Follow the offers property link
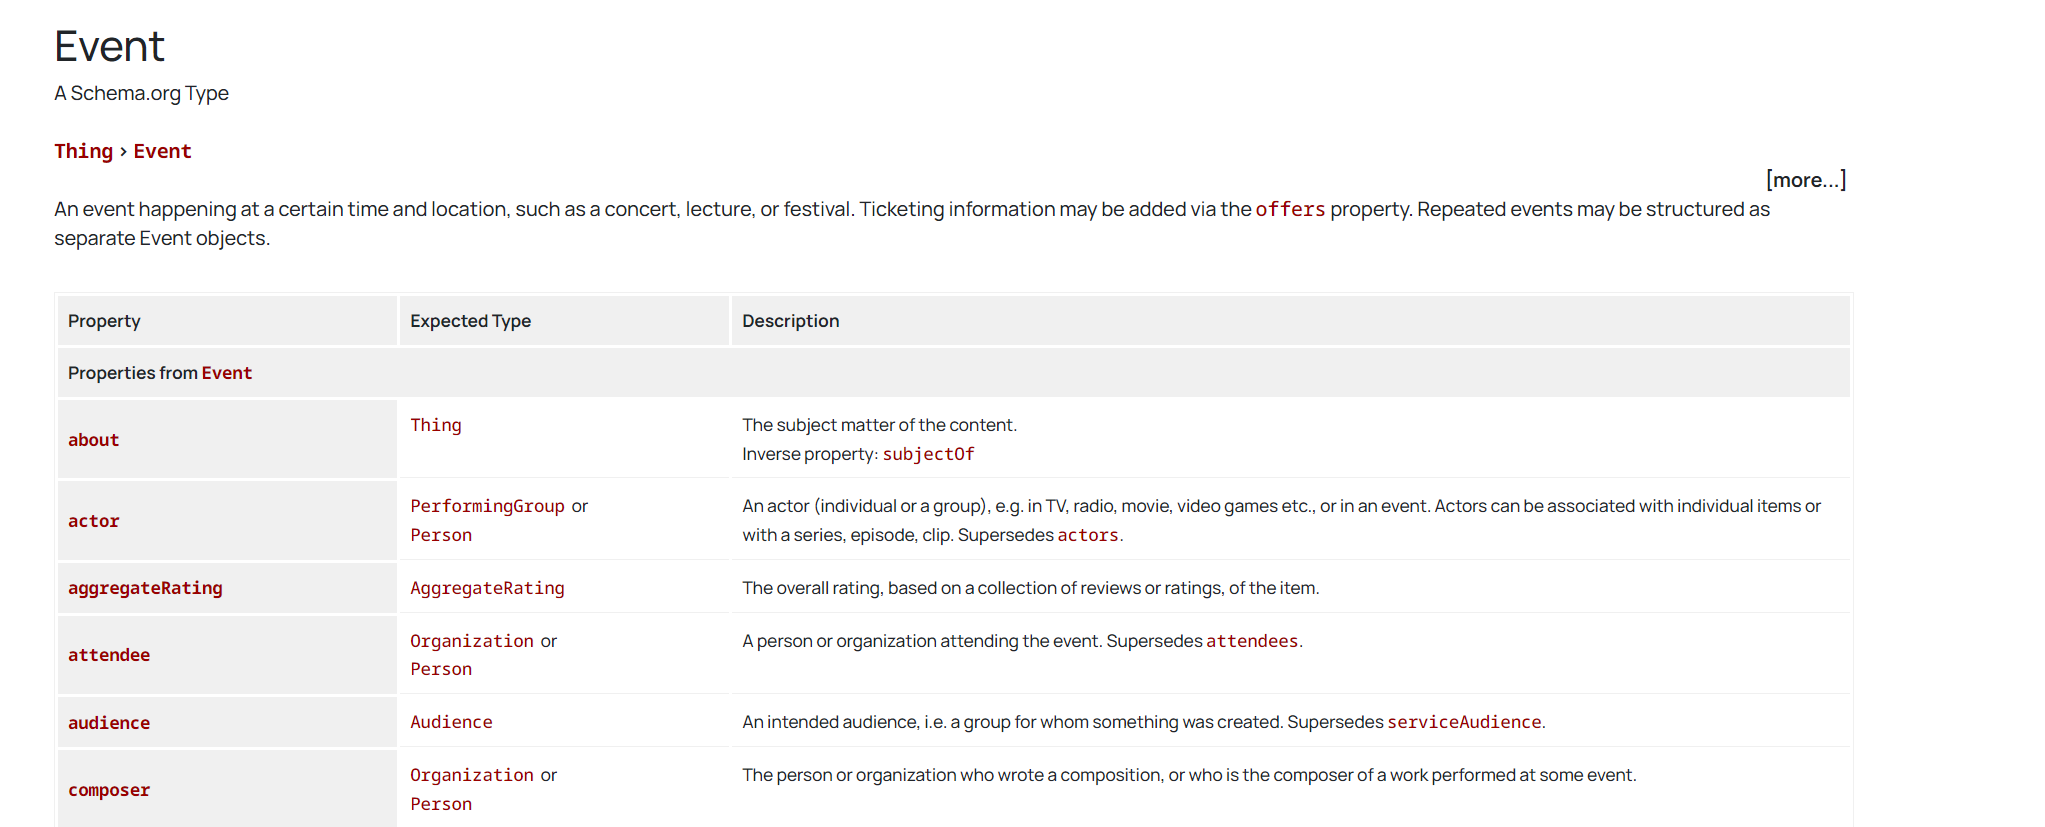Image resolution: width=2045 pixels, height=827 pixels. (1289, 209)
